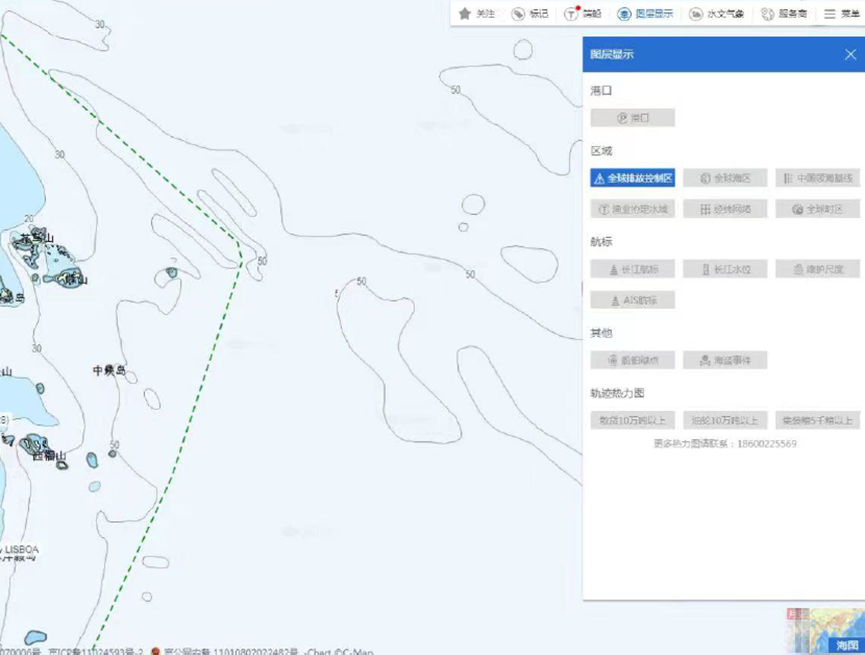Show the 全球时区 time zone layer
The width and height of the screenshot is (865, 655).
817,209
